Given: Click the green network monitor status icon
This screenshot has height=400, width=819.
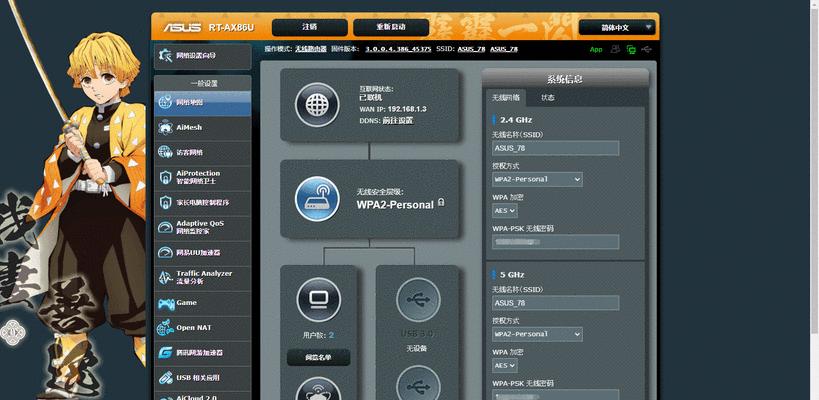Looking at the screenshot, I should tap(631, 50).
